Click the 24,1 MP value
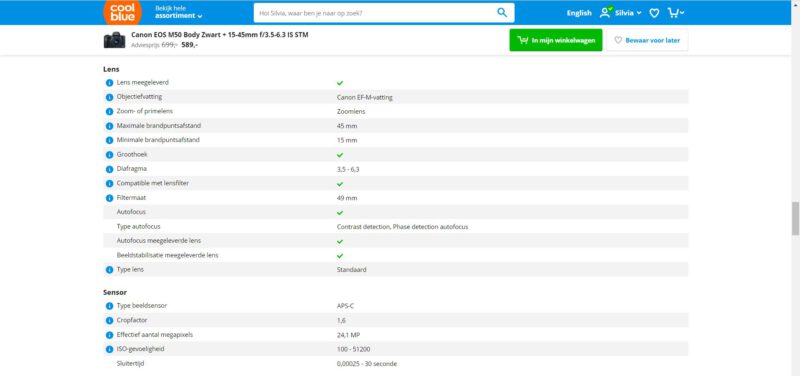 coord(348,335)
